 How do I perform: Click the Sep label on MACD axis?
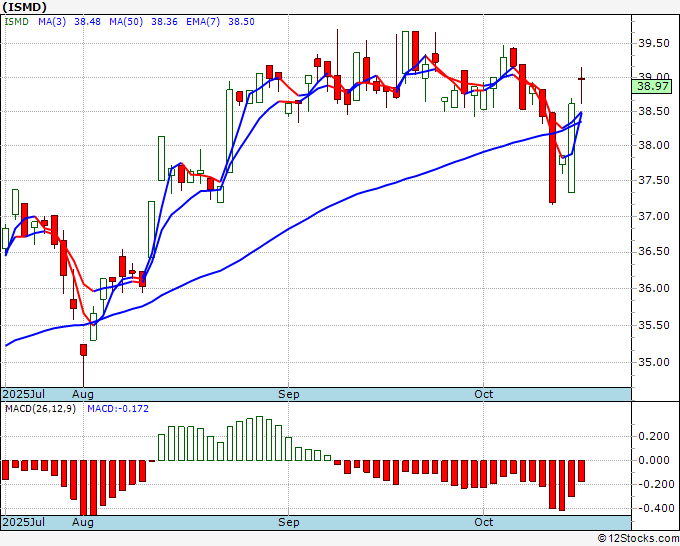pos(289,522)
